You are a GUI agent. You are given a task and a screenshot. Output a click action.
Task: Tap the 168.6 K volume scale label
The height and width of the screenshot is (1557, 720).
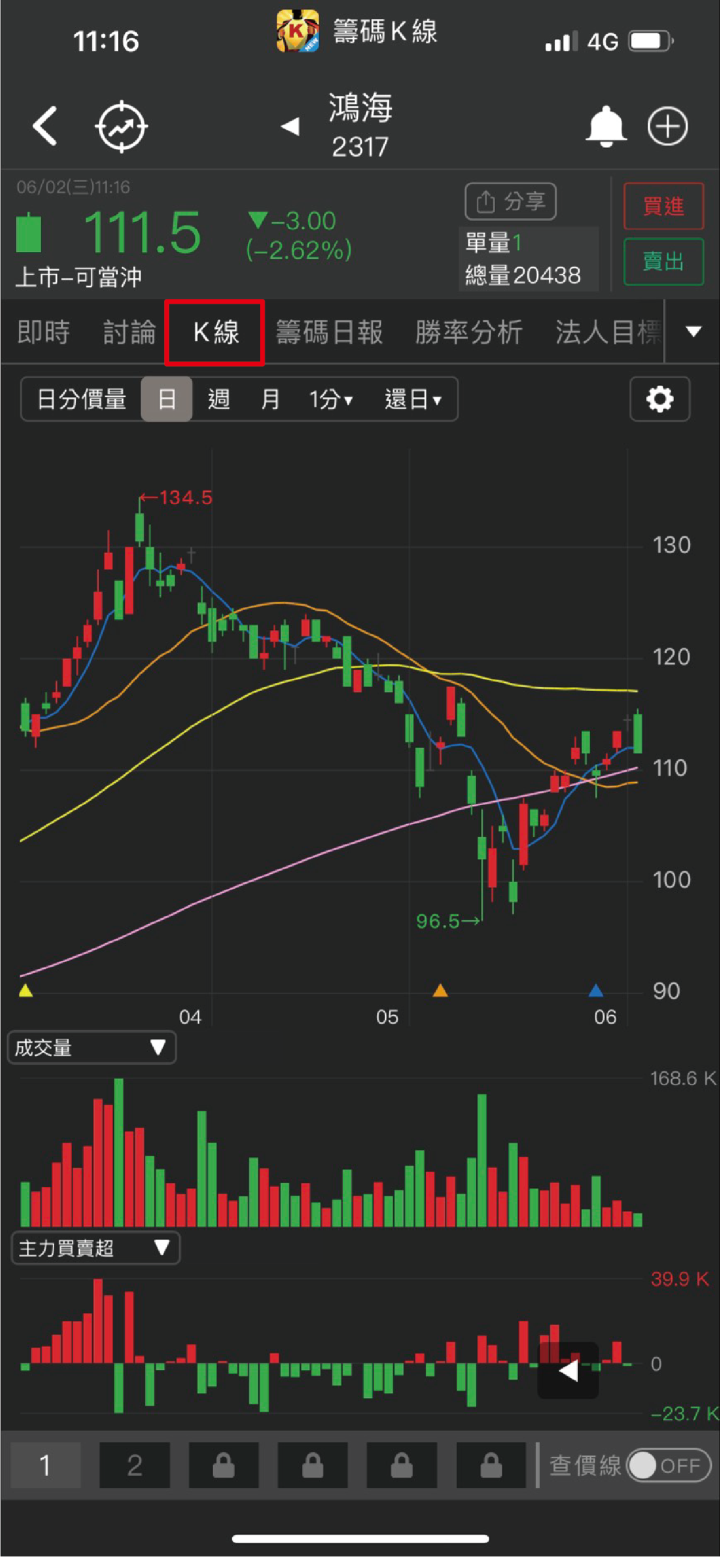684,1079
